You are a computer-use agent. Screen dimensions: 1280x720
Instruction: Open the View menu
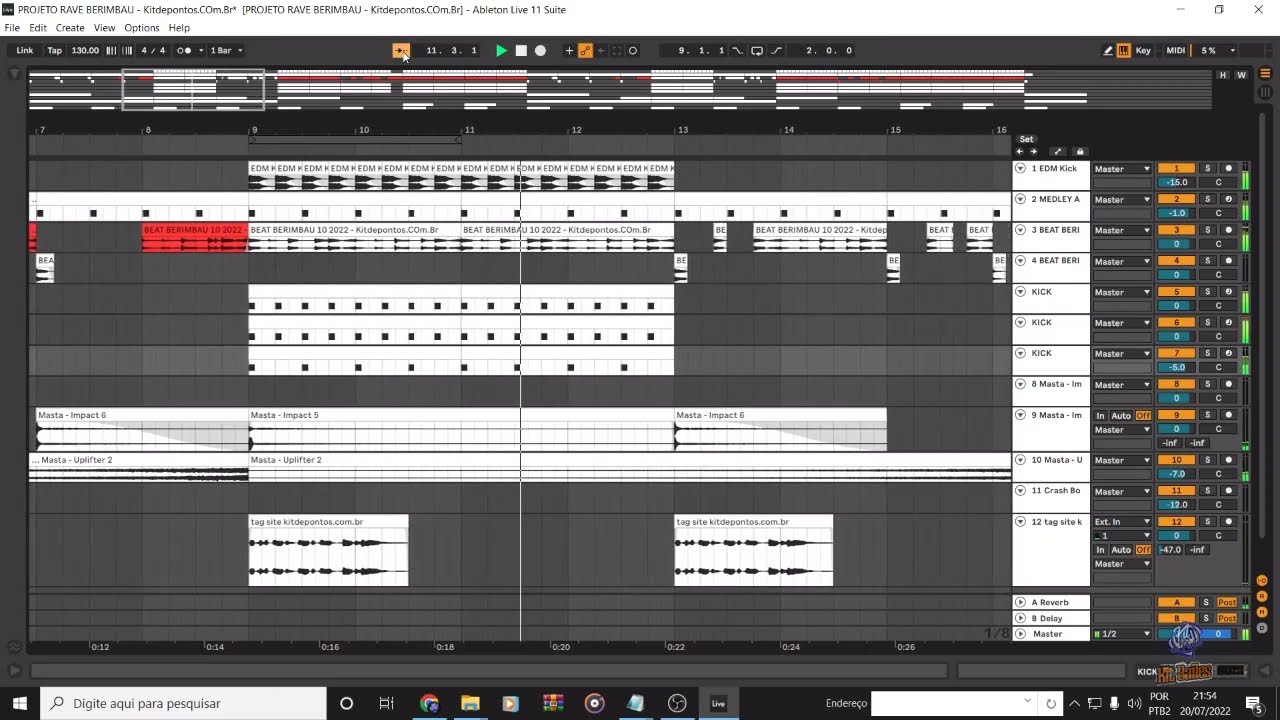[x=104, y=28]
